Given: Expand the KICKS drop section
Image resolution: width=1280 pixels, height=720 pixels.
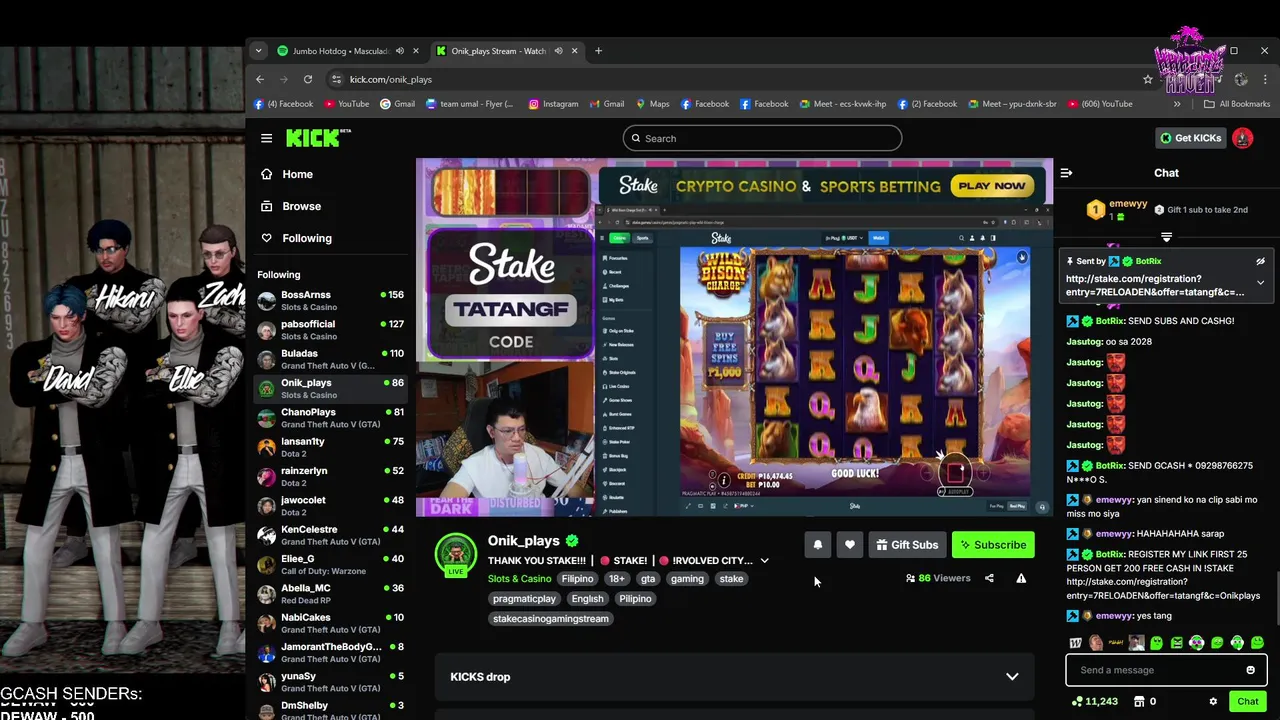Looking at the screenshot, I should [x=1012, y=677].
